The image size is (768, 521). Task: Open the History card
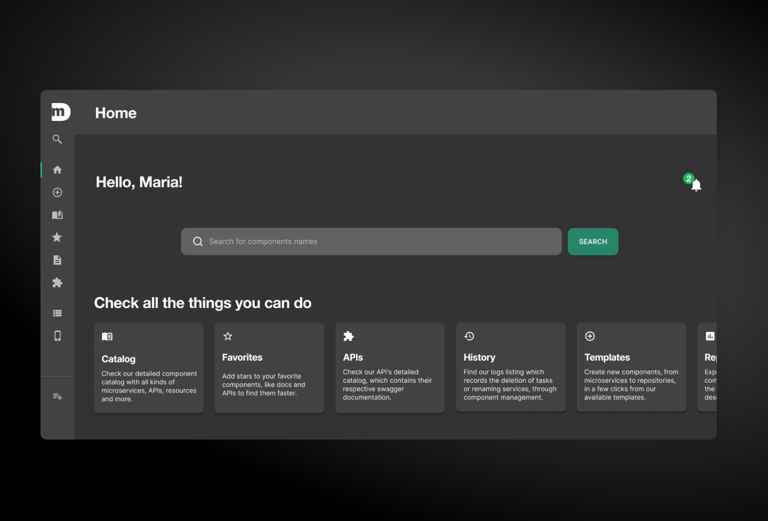510,367
